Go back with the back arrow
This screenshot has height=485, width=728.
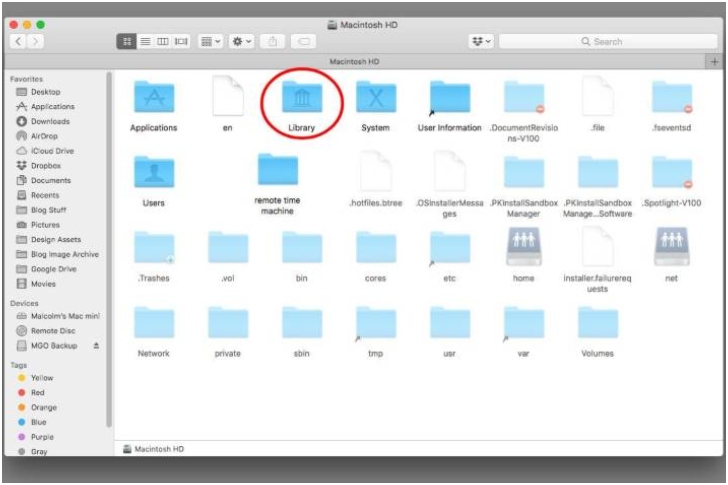[x=18, y=41]
